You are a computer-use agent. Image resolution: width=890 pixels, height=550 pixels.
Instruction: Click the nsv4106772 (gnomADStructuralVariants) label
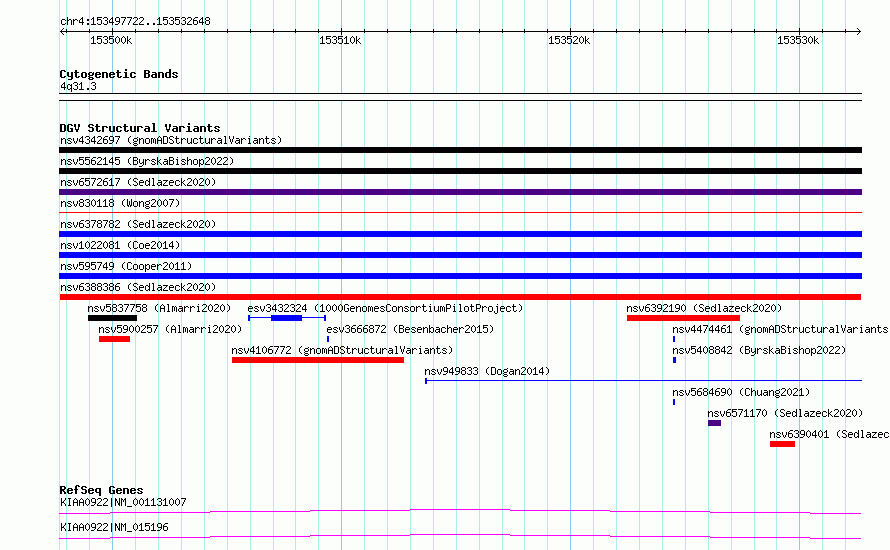[x=342, y=350]
